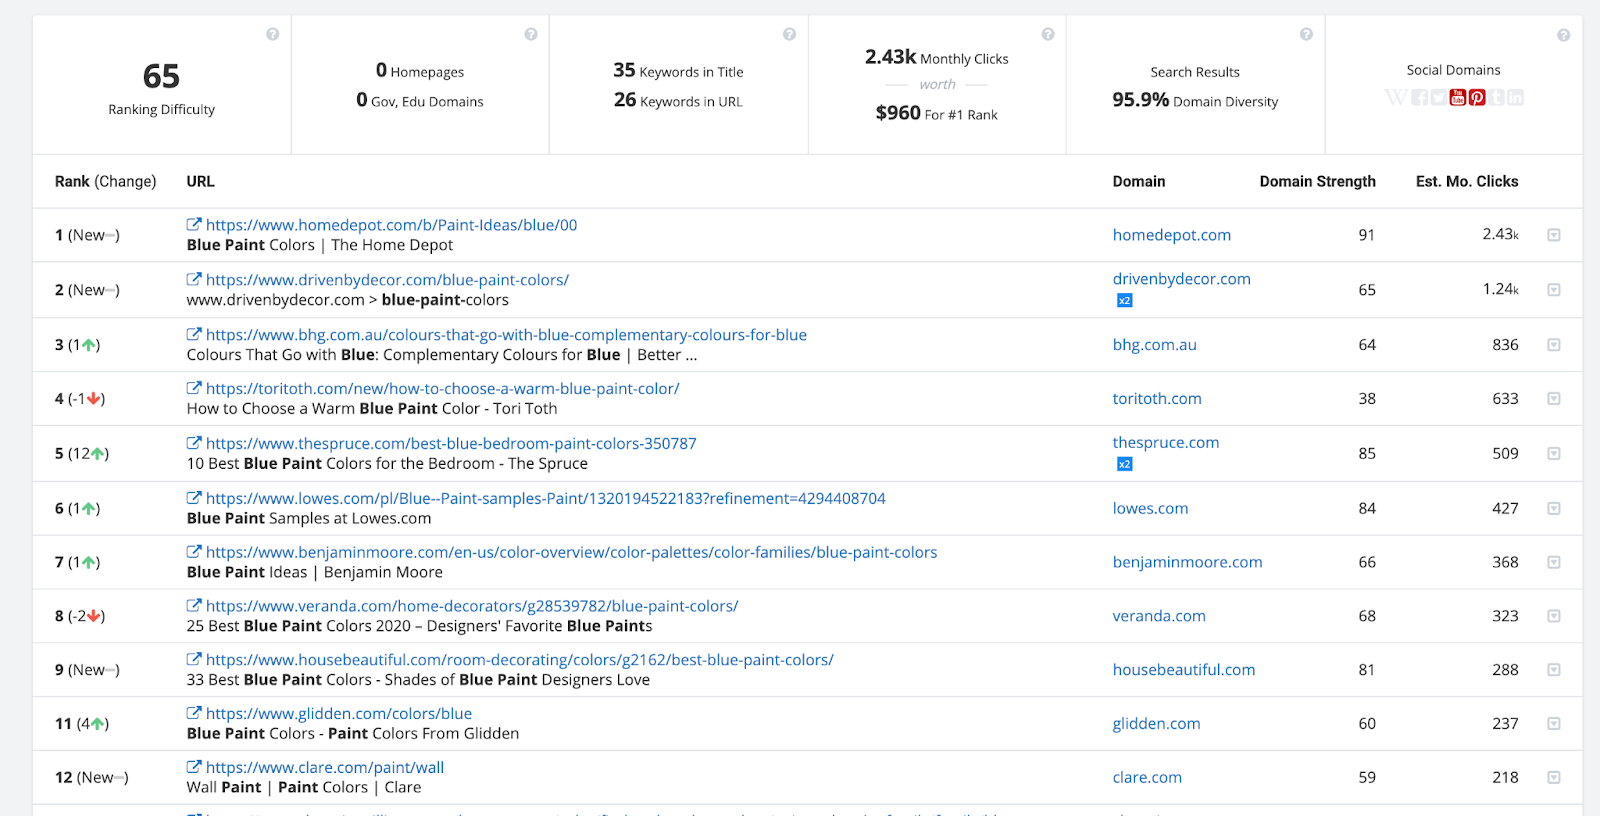The width and height of the screenshot is (1600, 816).
Task: Click the URL column header
Action: (x=200, y=181)
